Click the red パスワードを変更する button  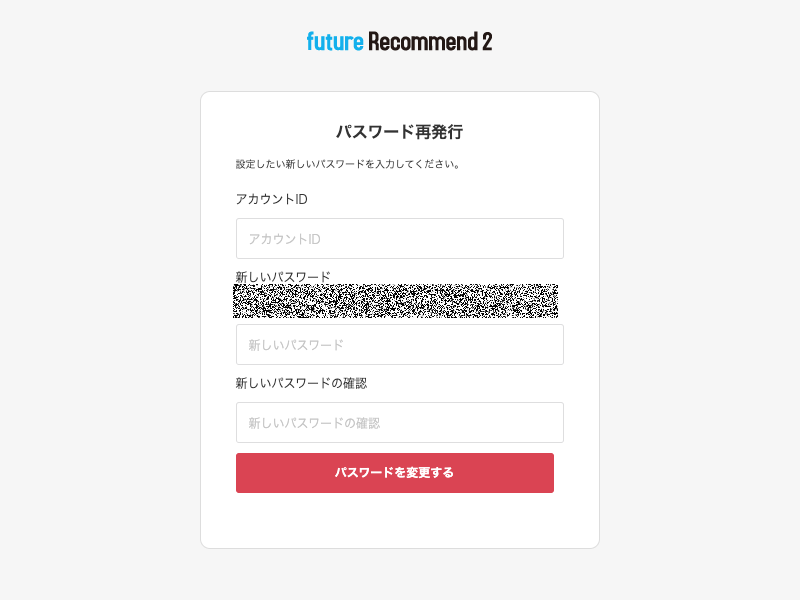[394, 473]
